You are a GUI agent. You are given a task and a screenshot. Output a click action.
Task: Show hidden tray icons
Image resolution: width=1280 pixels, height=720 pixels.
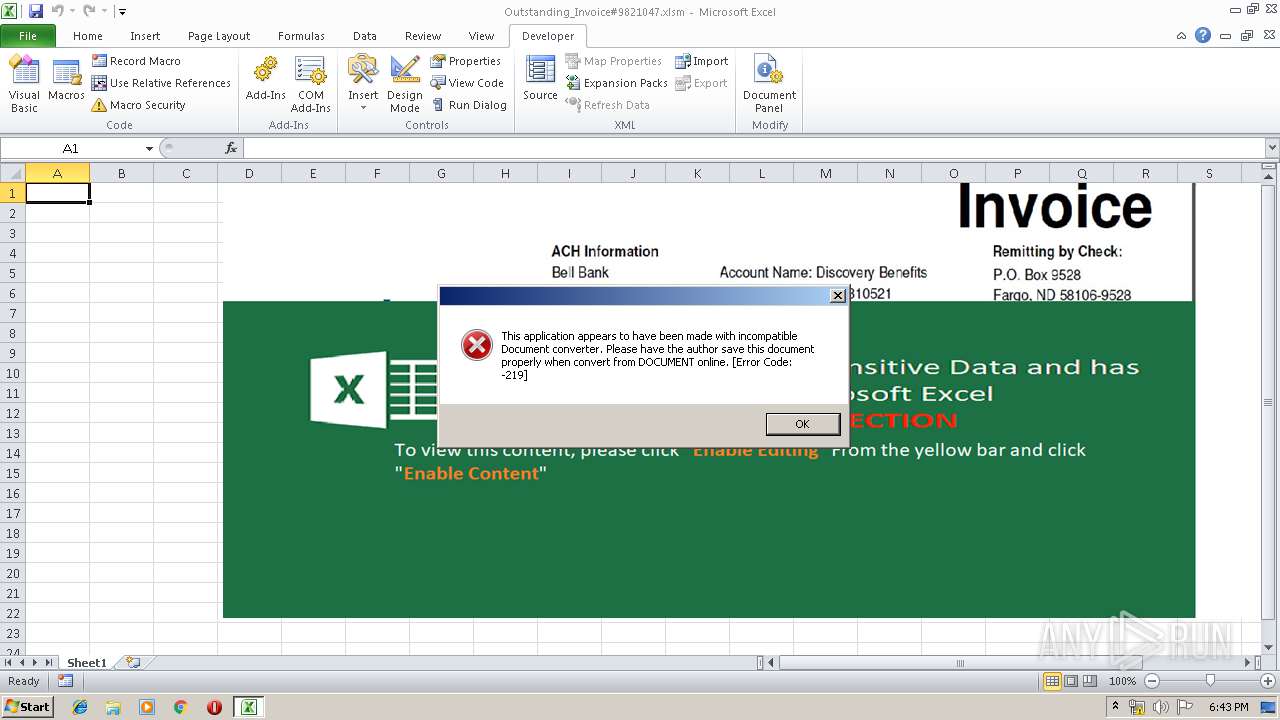pos(1116,707)
